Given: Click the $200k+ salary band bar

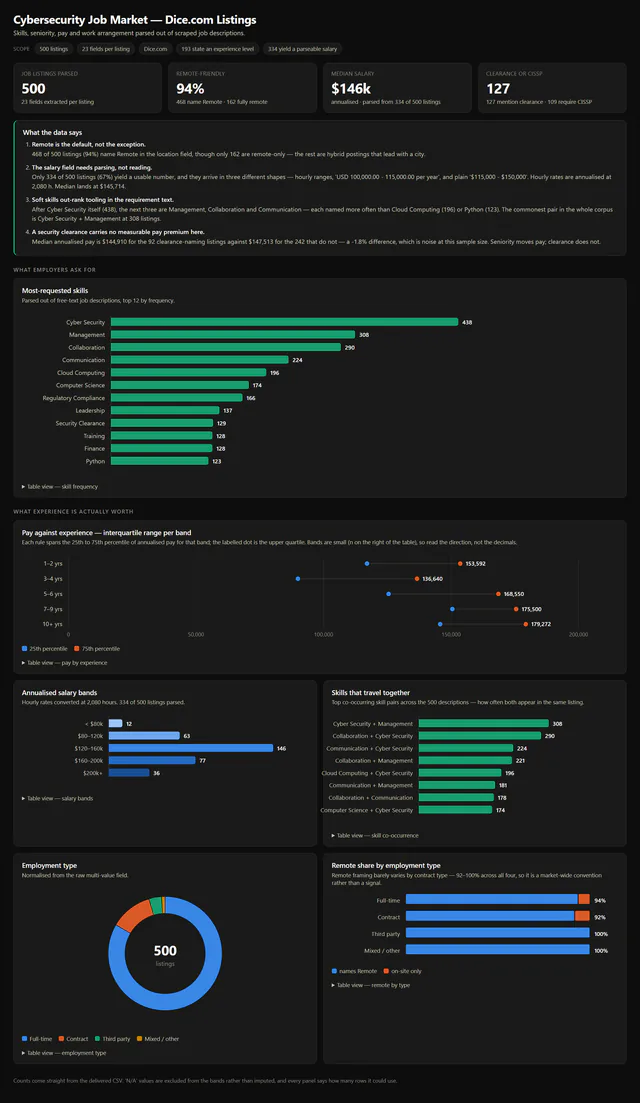Looking at the screenshot, I should click(129, 772).
